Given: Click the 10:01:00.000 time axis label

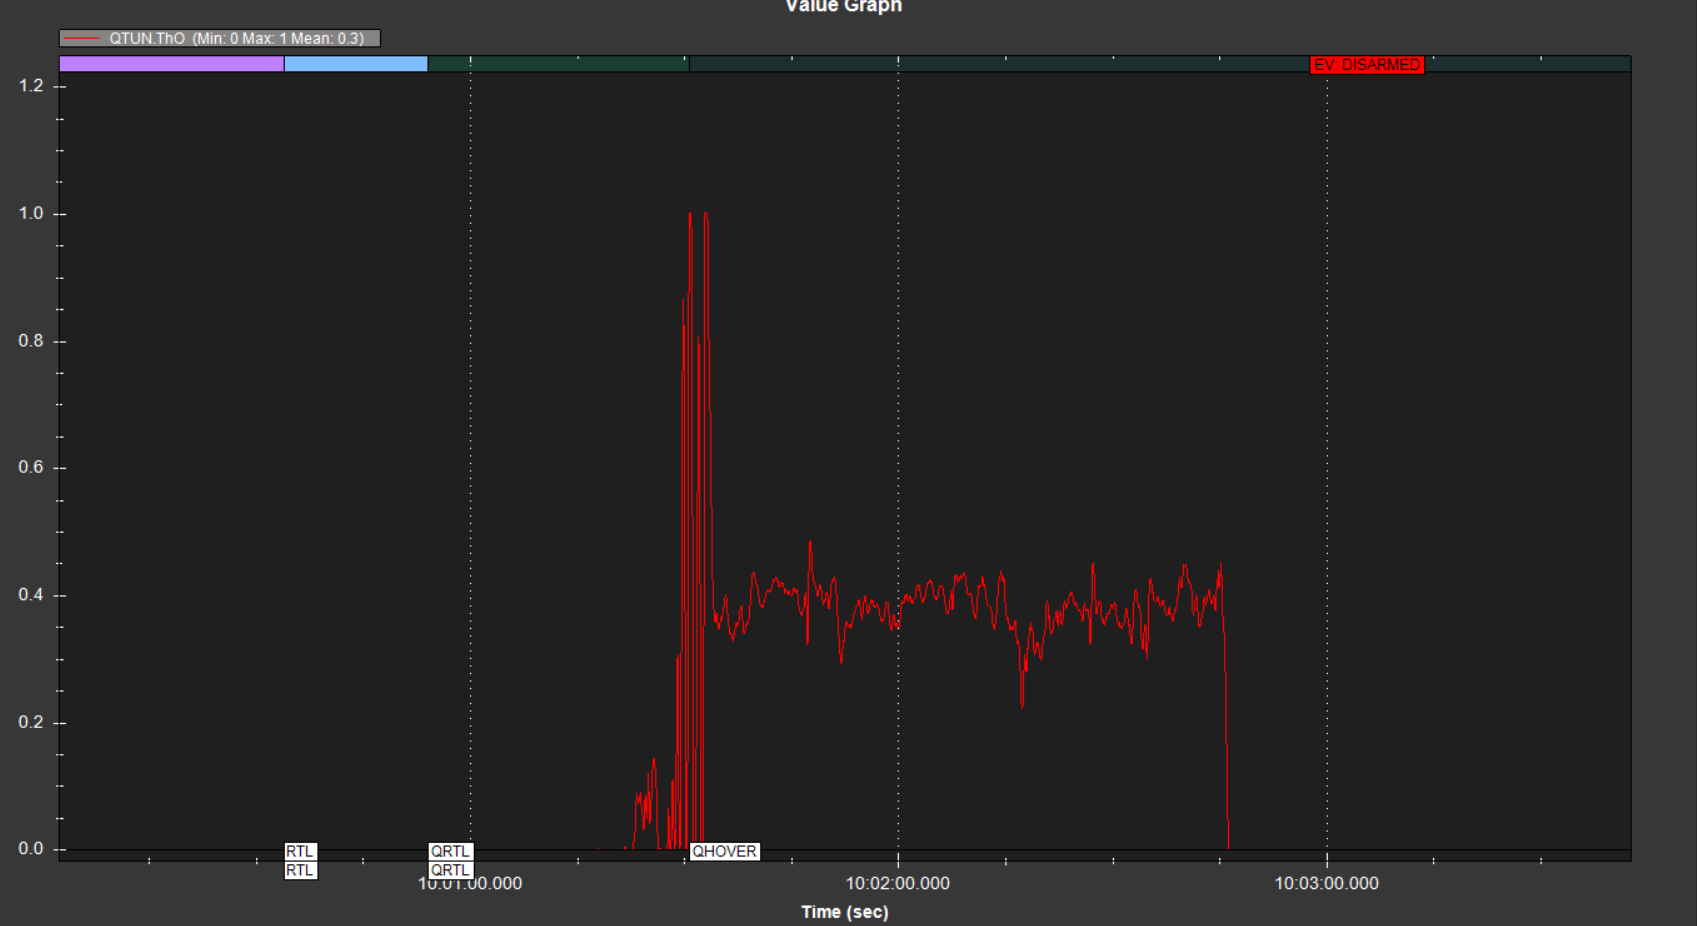Looking at the screenshot, I should 470,885.
